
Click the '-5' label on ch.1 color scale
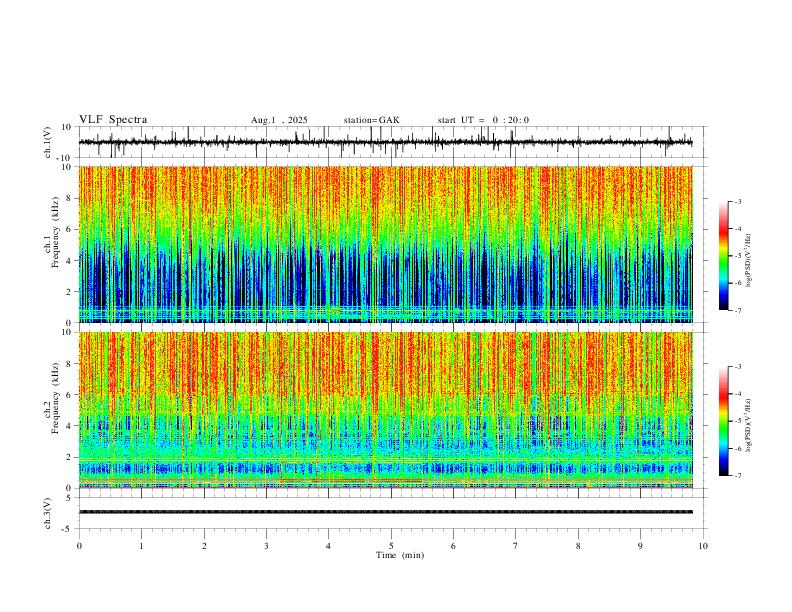pos(738,256)
